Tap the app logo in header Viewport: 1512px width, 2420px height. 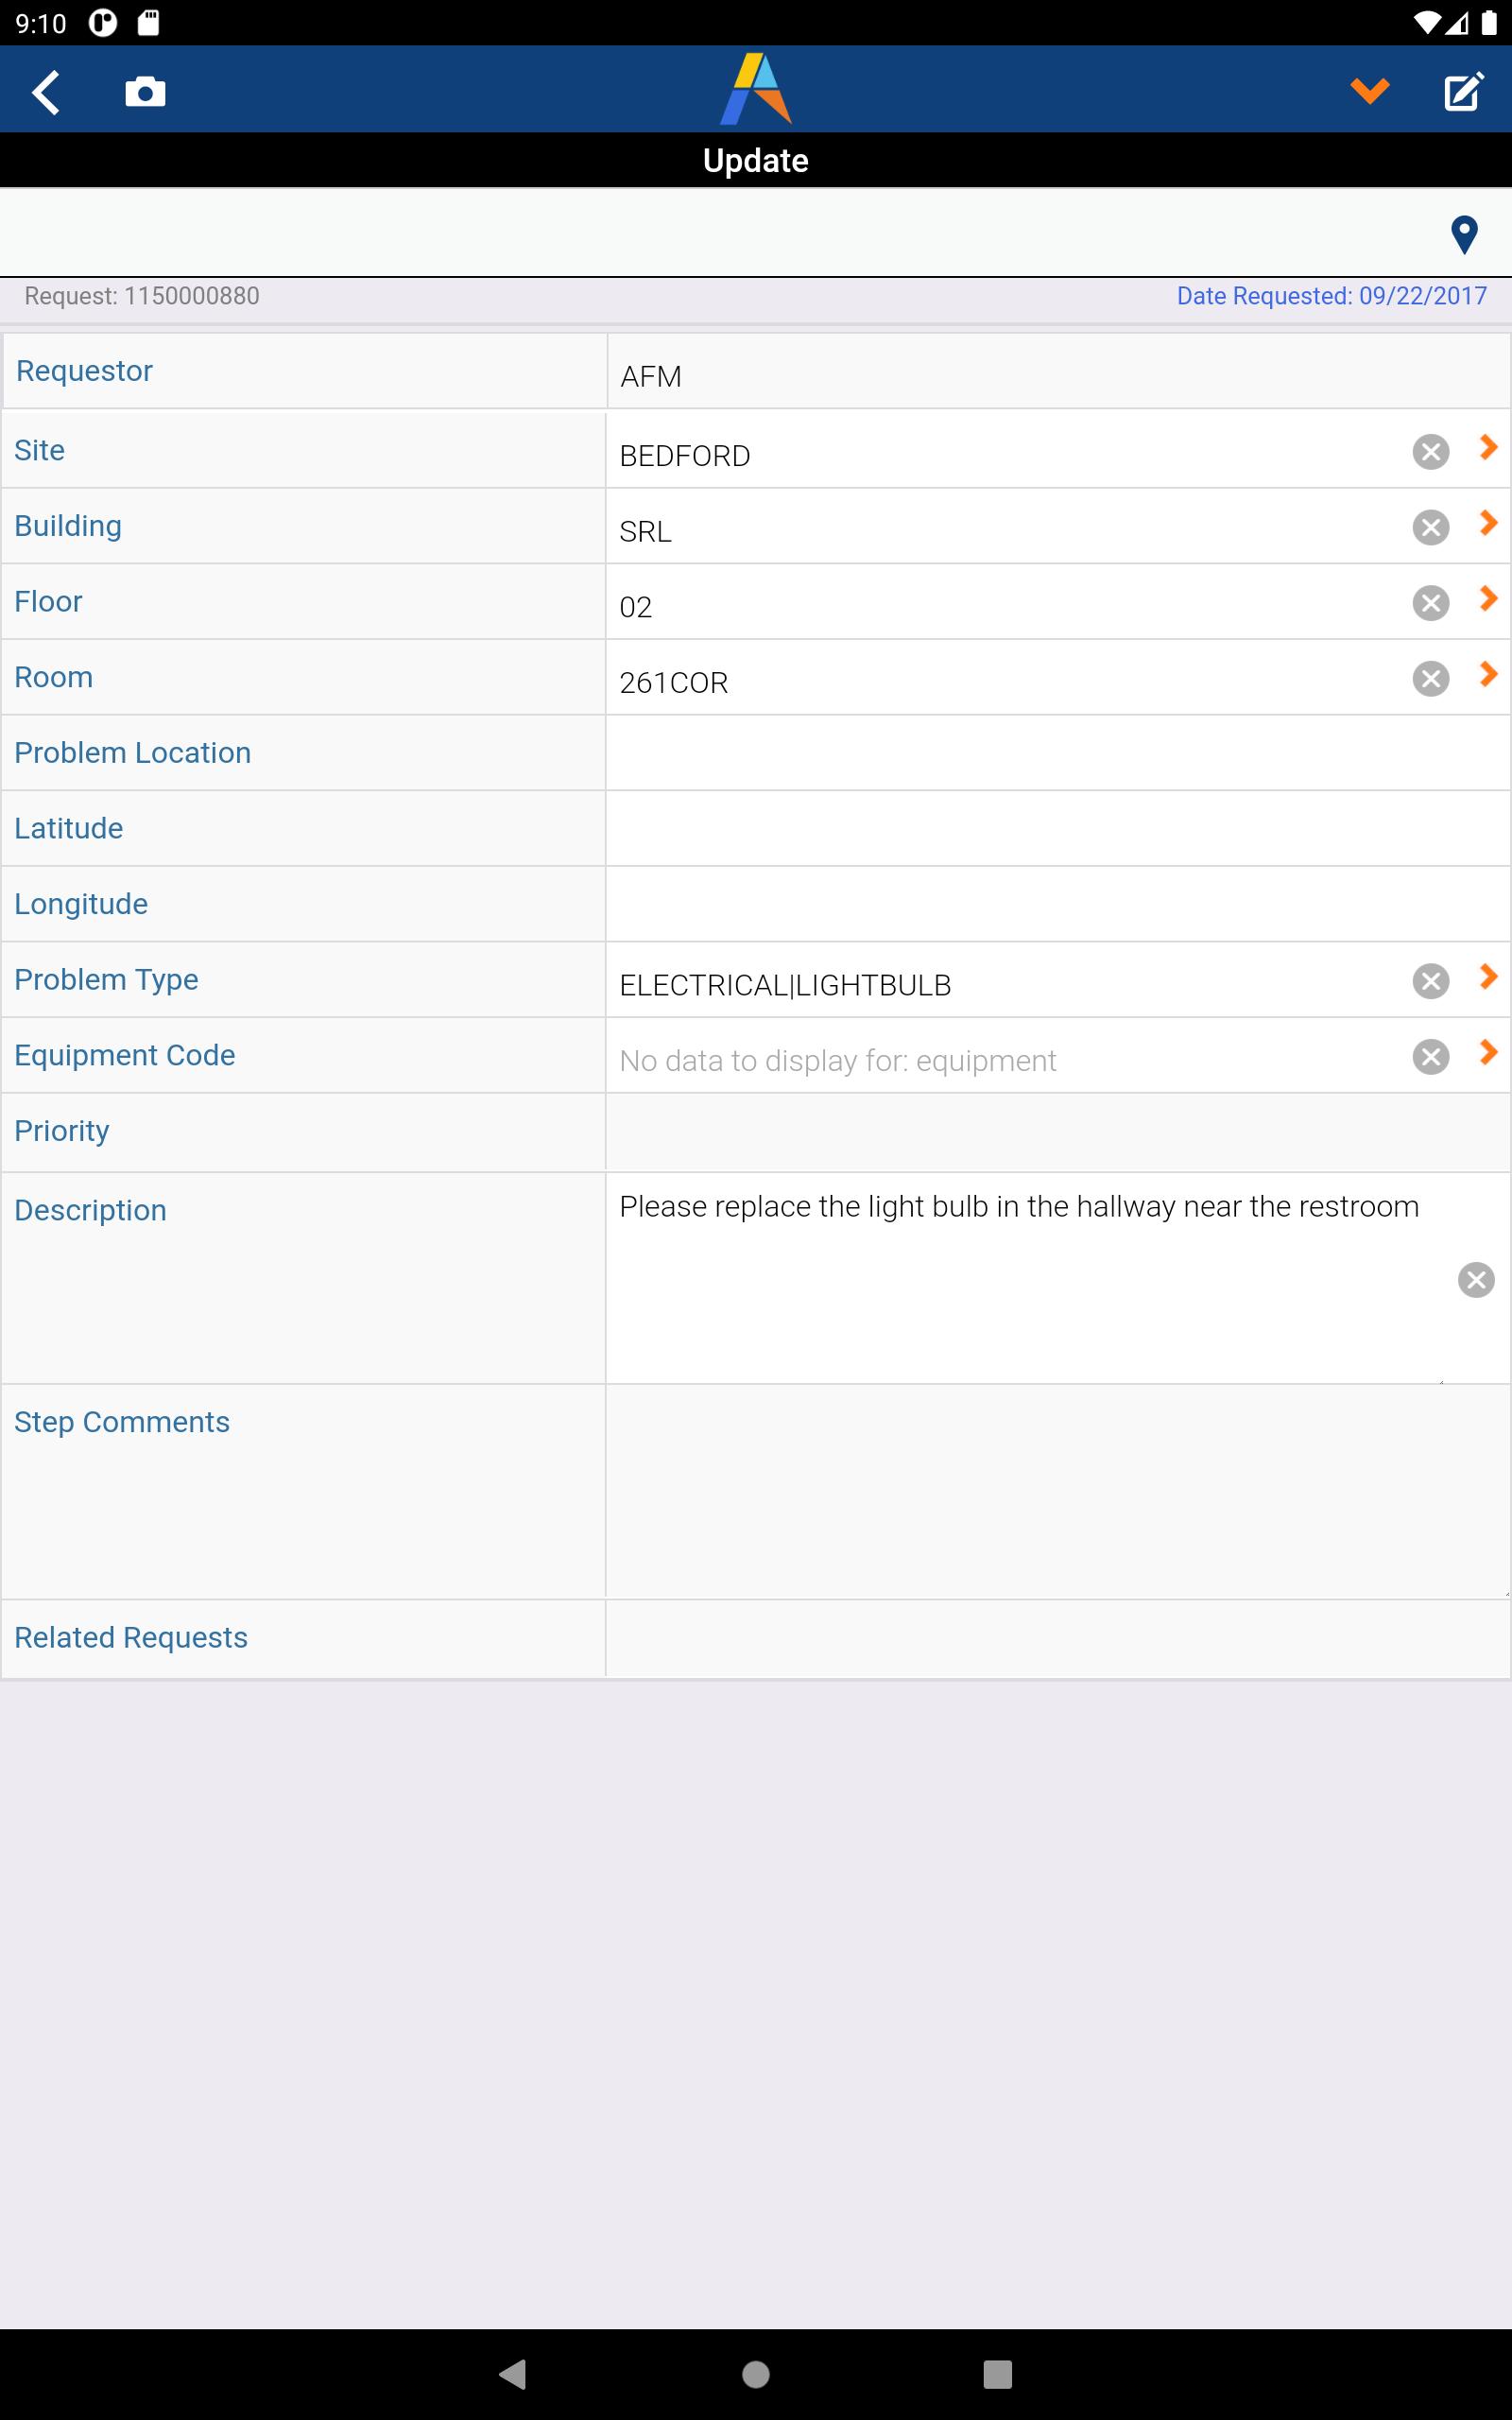click(756, 89)
